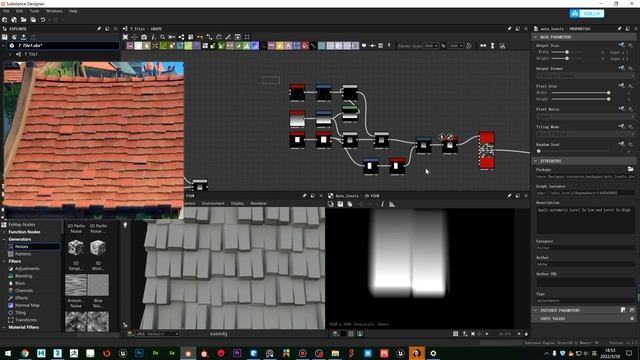Click the link chain icon beside Parent Size
640x360 pixels.
[x=444, y=46]
